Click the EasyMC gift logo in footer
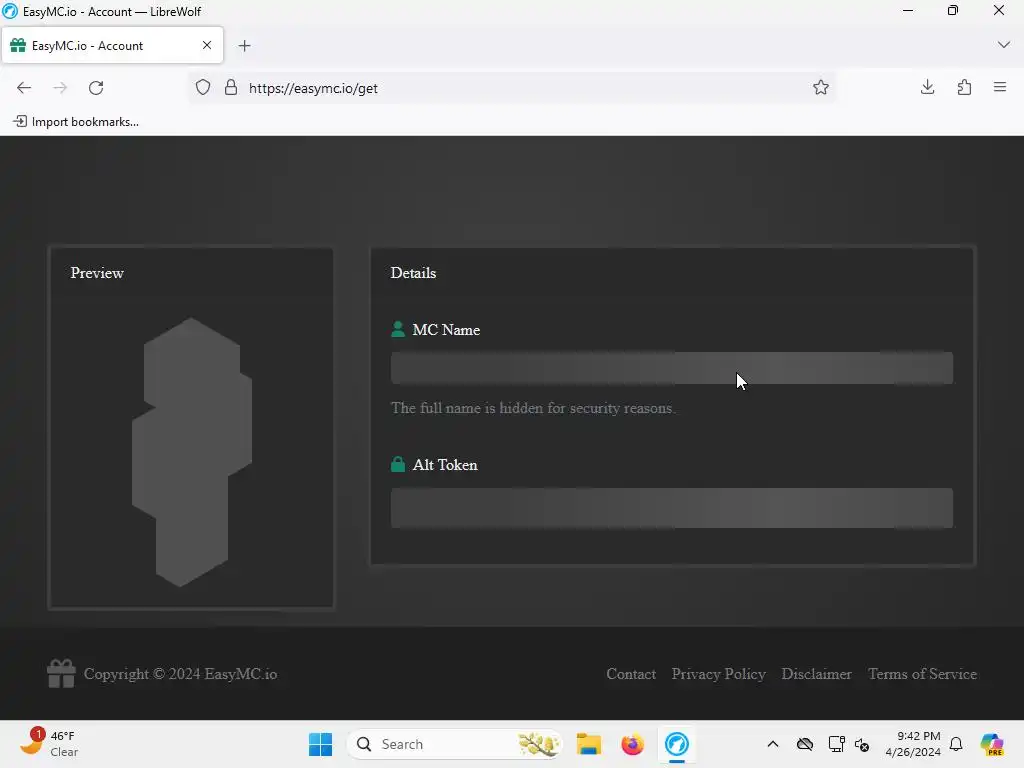 [61, 673]
